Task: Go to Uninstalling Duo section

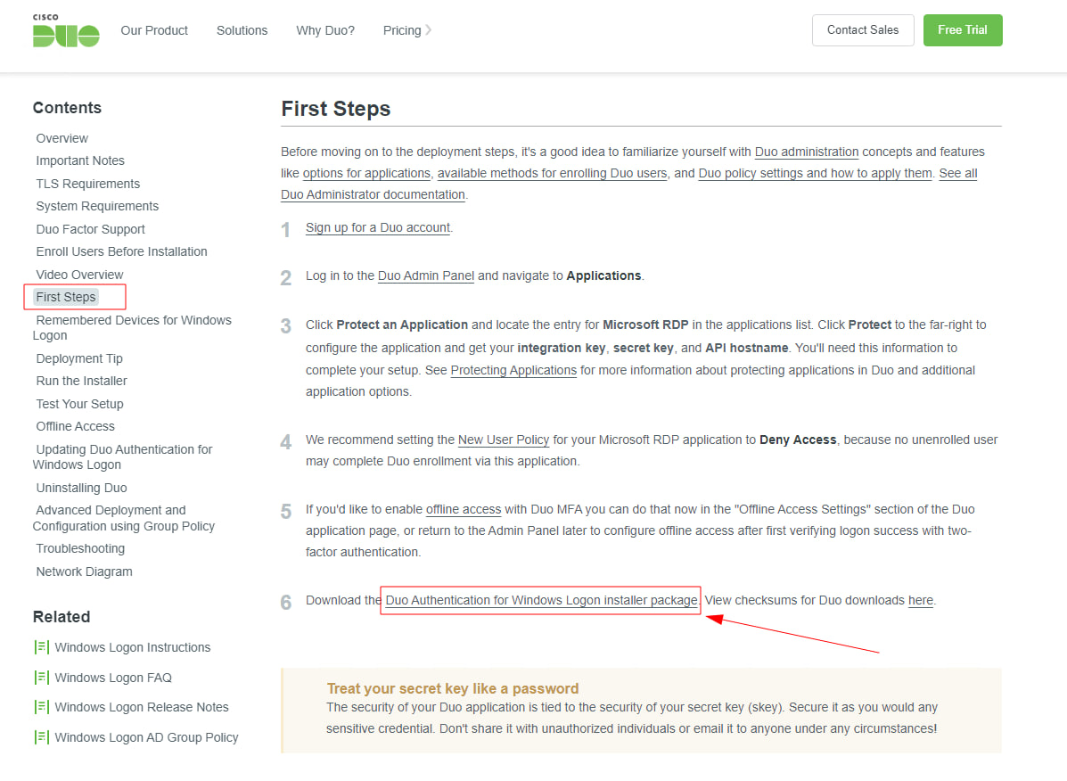Action: [82, 488]
